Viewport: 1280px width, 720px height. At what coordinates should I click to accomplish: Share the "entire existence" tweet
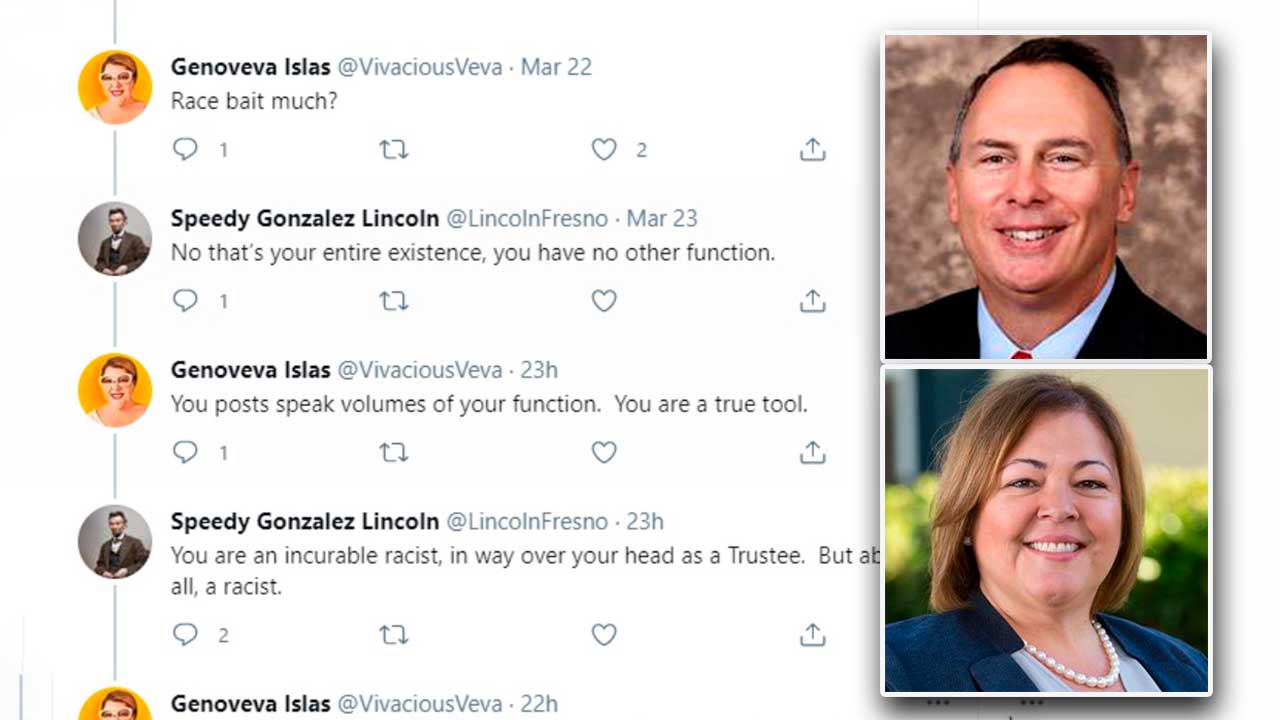click(x=812, y=301)
